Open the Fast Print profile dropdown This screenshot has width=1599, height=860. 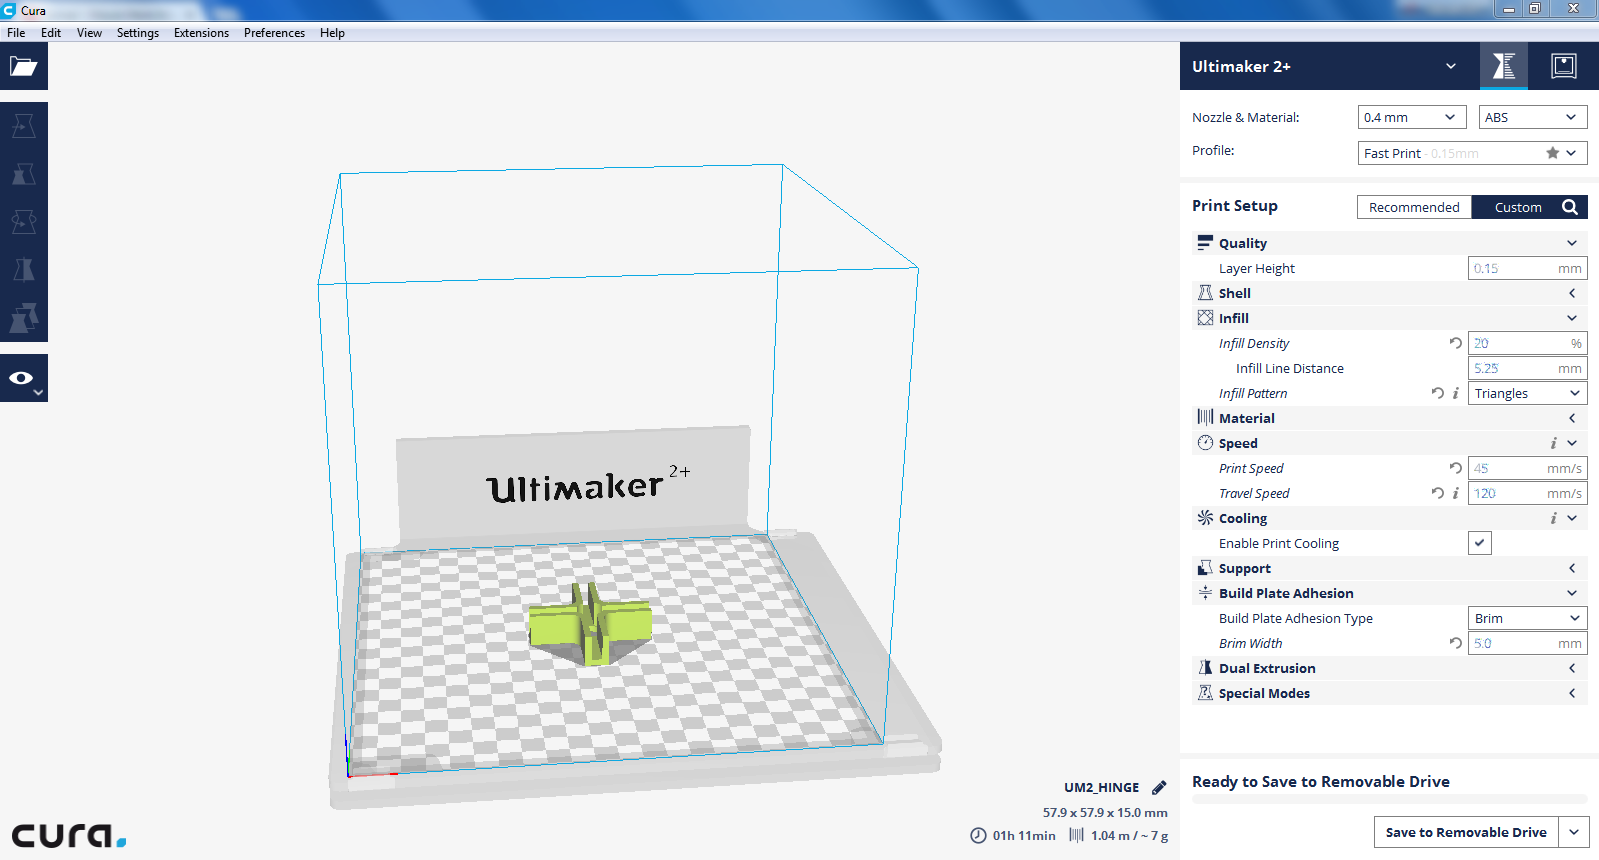click(1473, 153)
